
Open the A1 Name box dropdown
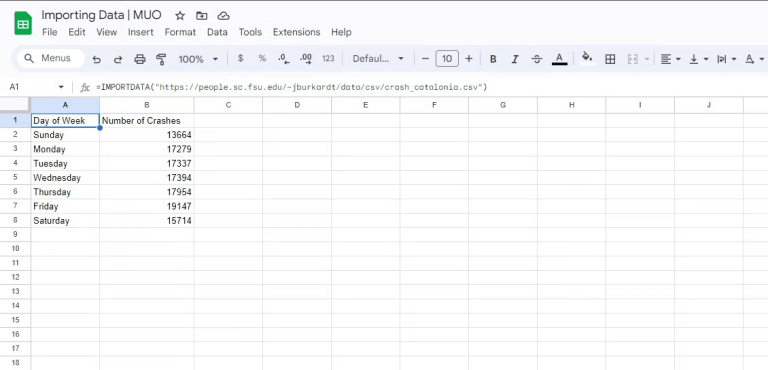pyautogui.click(x=61, y=87)
